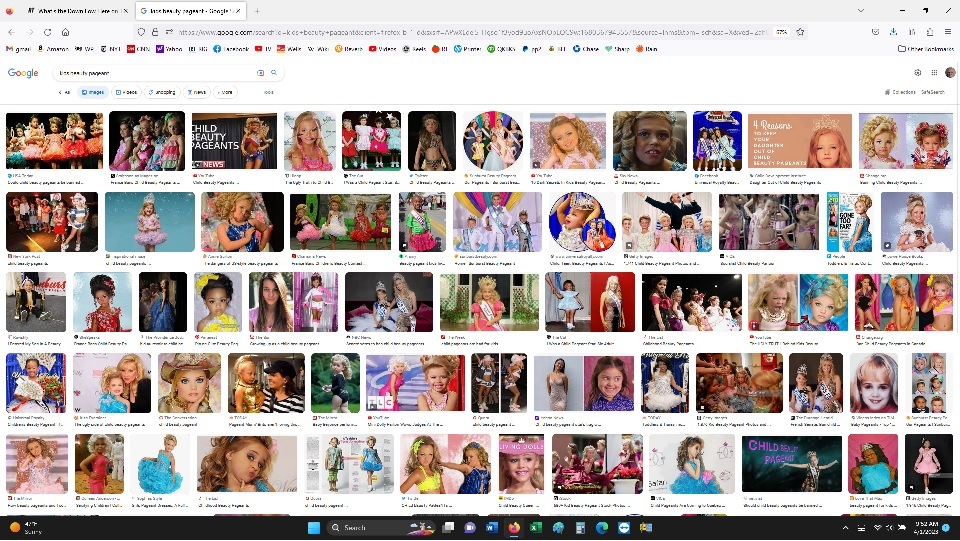Click the search by image camera icon
The height and width of the screenshot is (541, 960).
261,73
